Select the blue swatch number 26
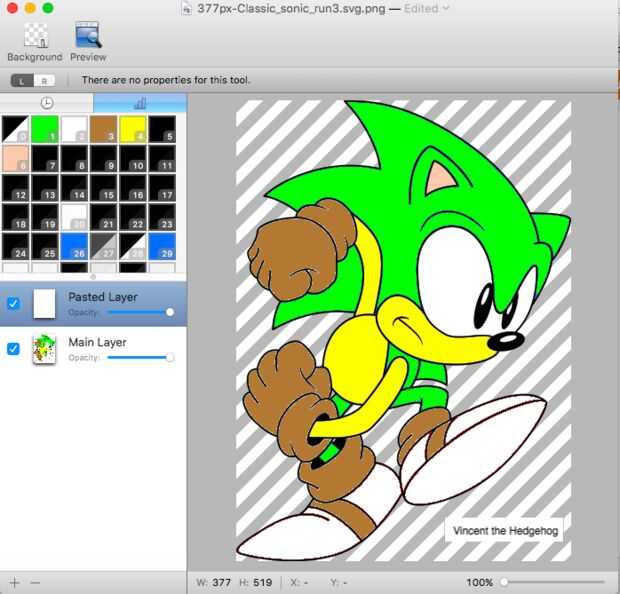Screen dimensions: 620x594 (73, 245)
